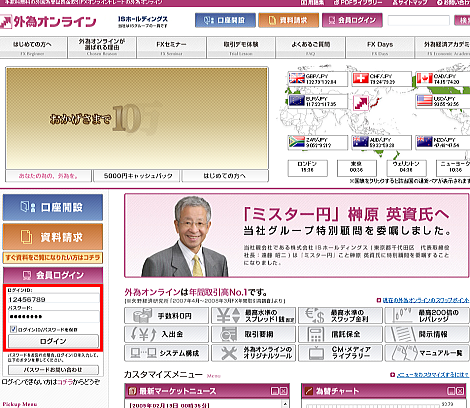Click the パスワード input field
The height and width of the screenshot is (408, 470).
pos(53,317)
